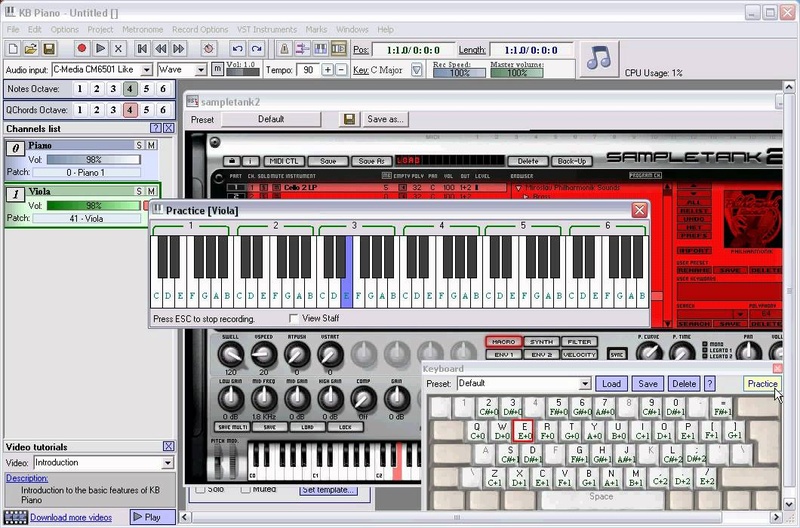This screenshot has width=800, height=528.
Task: Save the project with the floppy disk icon
Action: 49,49
